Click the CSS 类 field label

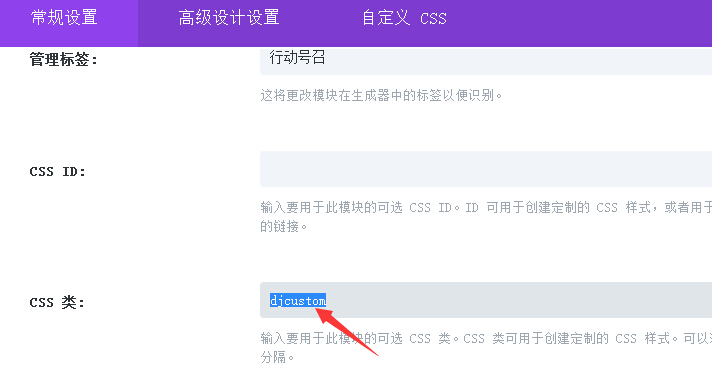(x=57, y=302)
